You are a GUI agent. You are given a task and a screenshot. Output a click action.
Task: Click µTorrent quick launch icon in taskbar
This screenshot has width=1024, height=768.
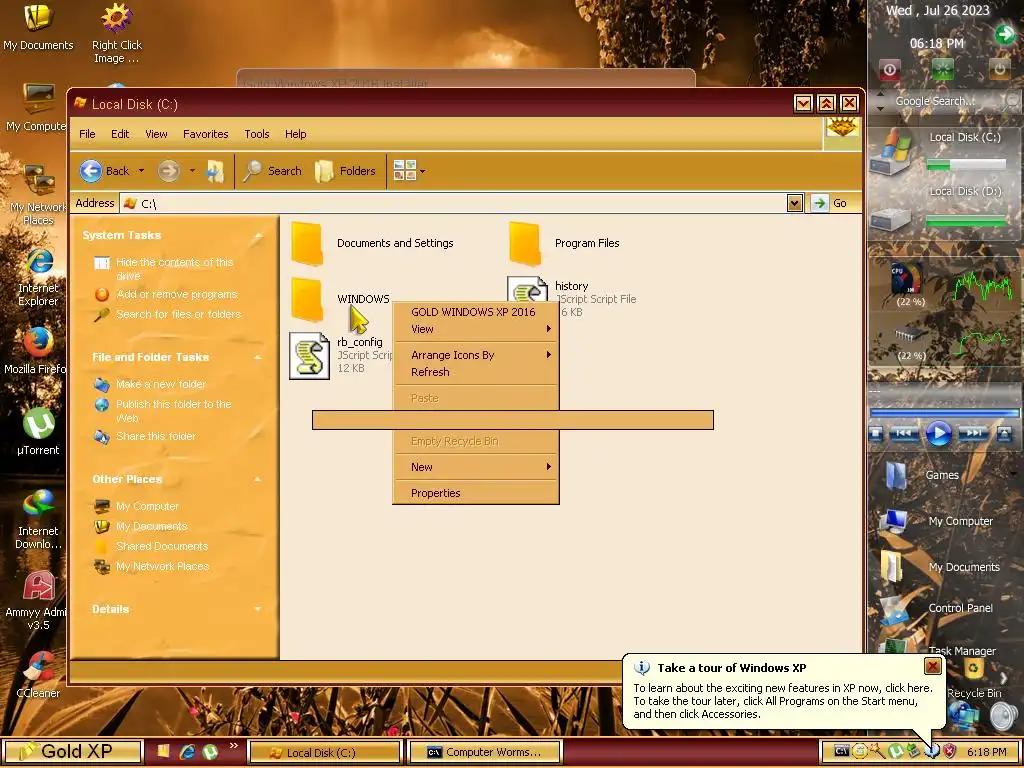(x=210, y=752)
